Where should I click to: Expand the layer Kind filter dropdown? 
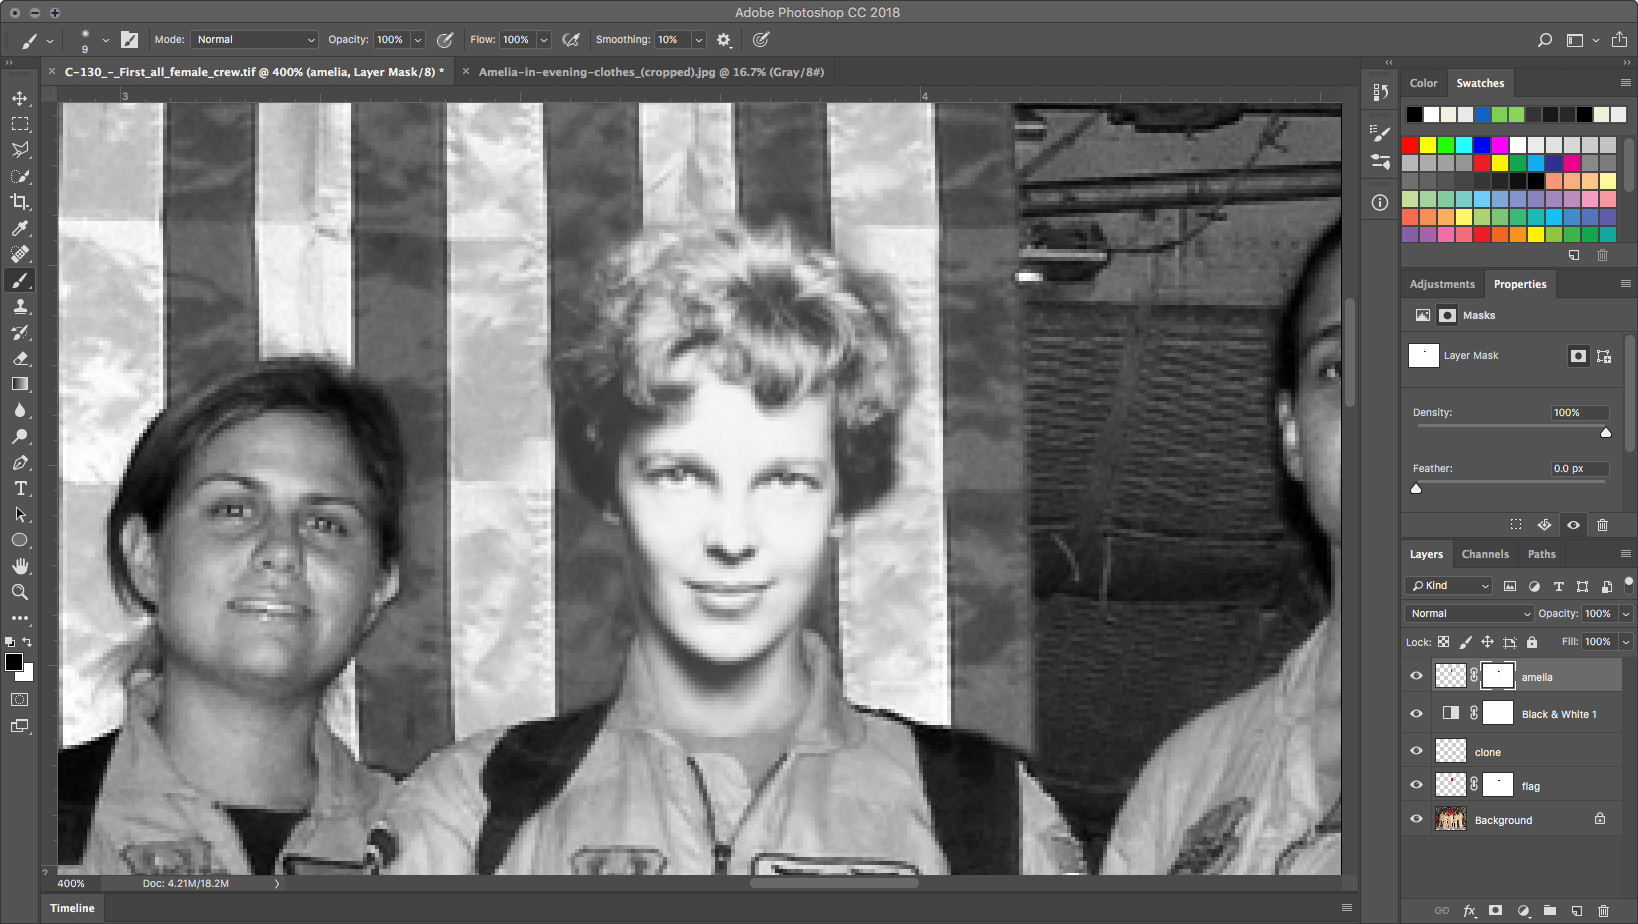1449,586
